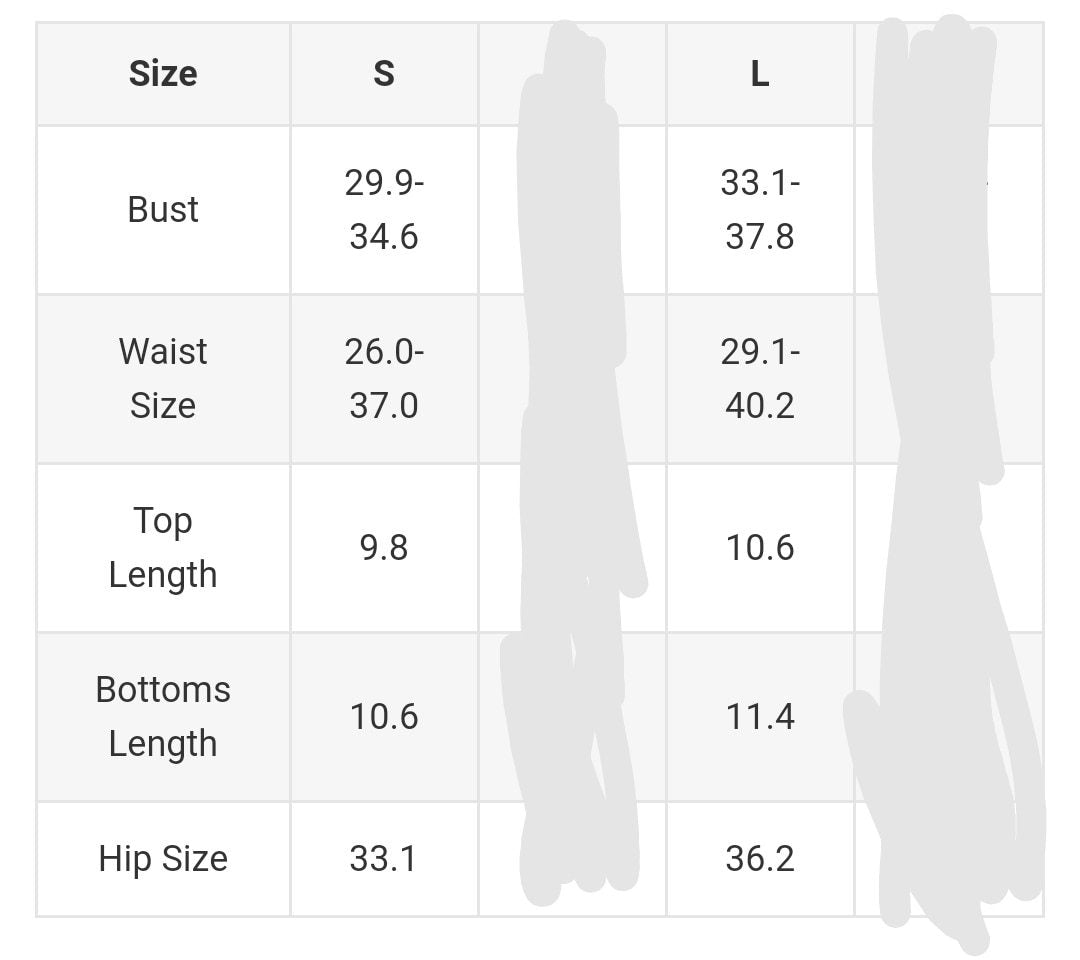Screen dimensions: 1080x960
Task: Click the Size column header cell
Action: [163, 74]
